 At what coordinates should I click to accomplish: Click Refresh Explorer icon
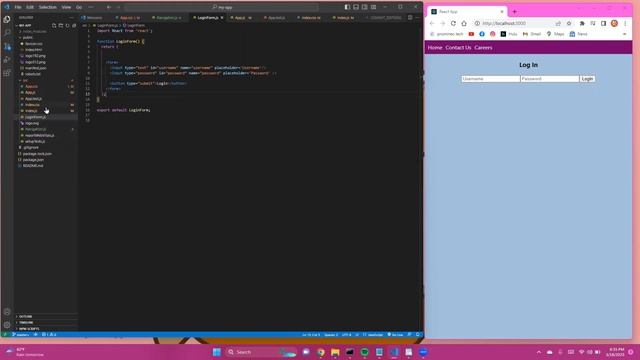pyautogui.click(x=67, y=25)
